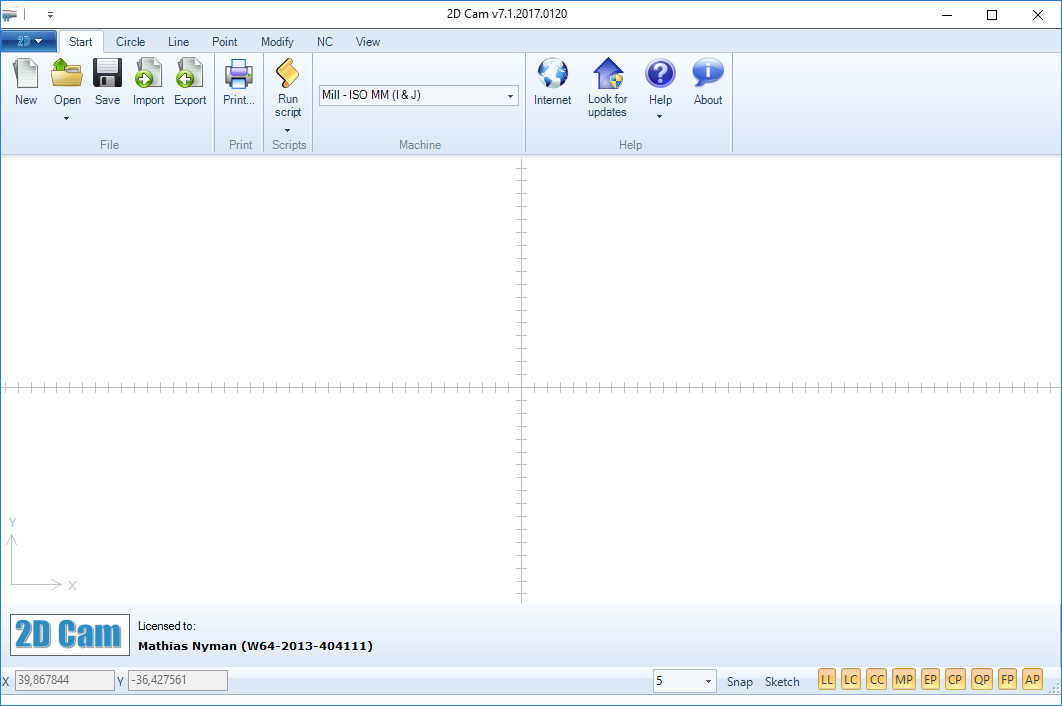Switch to the Circle tab
This screenshot has height=706, width=1062.
pyautogui.click(x=130, y=42)
